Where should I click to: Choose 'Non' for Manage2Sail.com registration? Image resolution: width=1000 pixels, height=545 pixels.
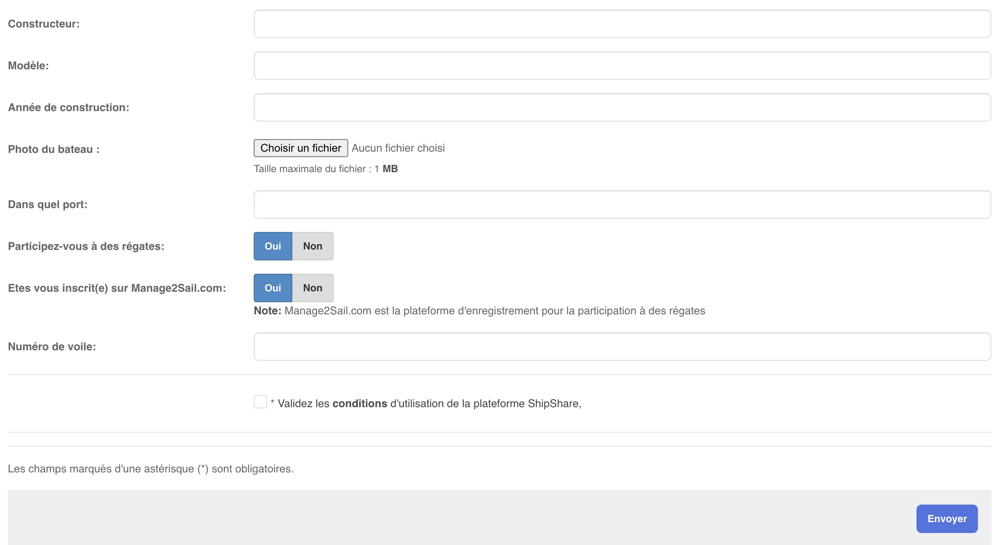click(313, 288)
